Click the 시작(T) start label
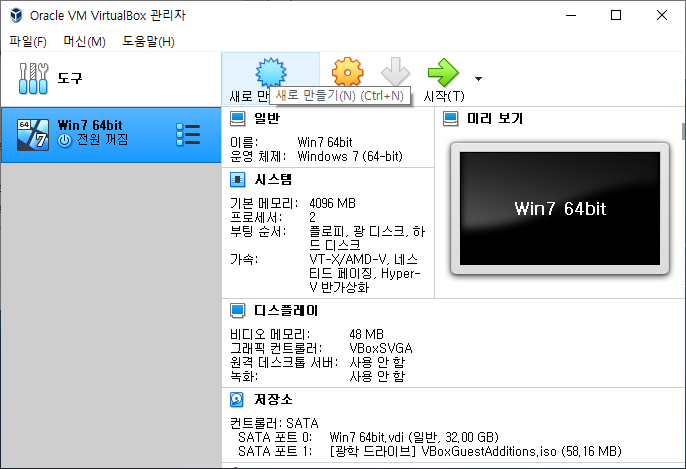The image size is (686, 469). pos(444,96)
